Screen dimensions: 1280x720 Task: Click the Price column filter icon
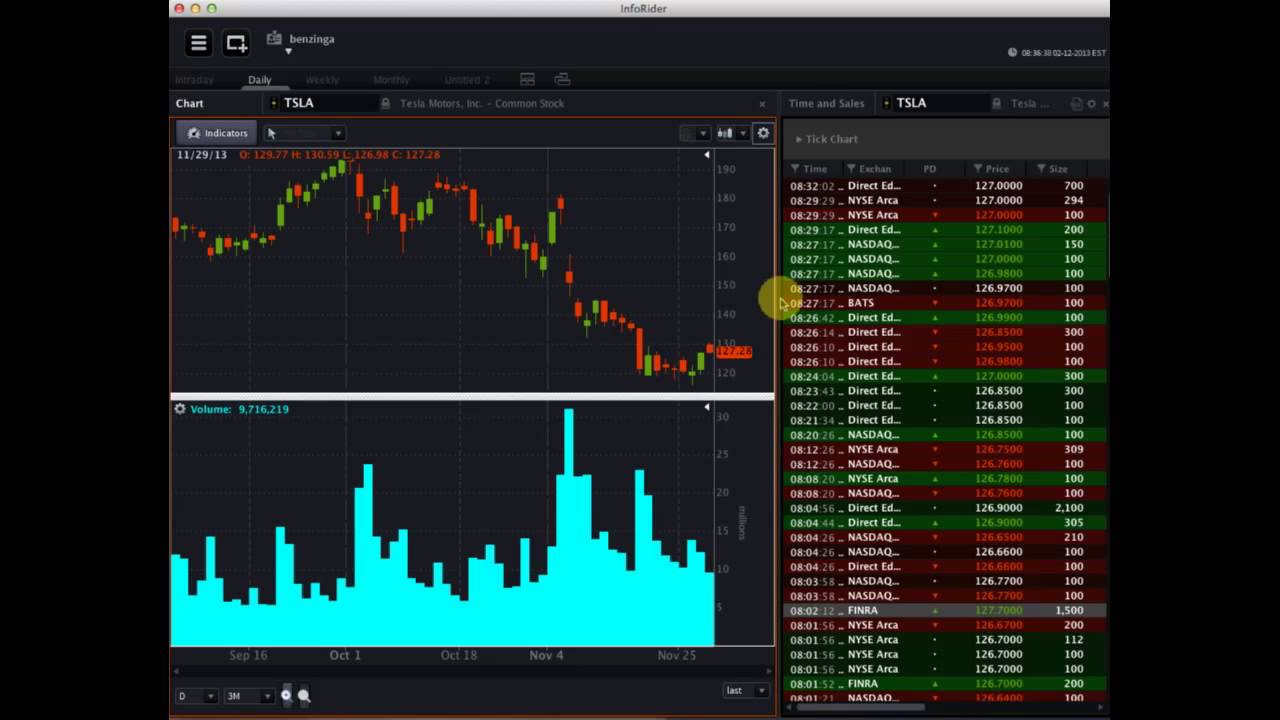979,169
